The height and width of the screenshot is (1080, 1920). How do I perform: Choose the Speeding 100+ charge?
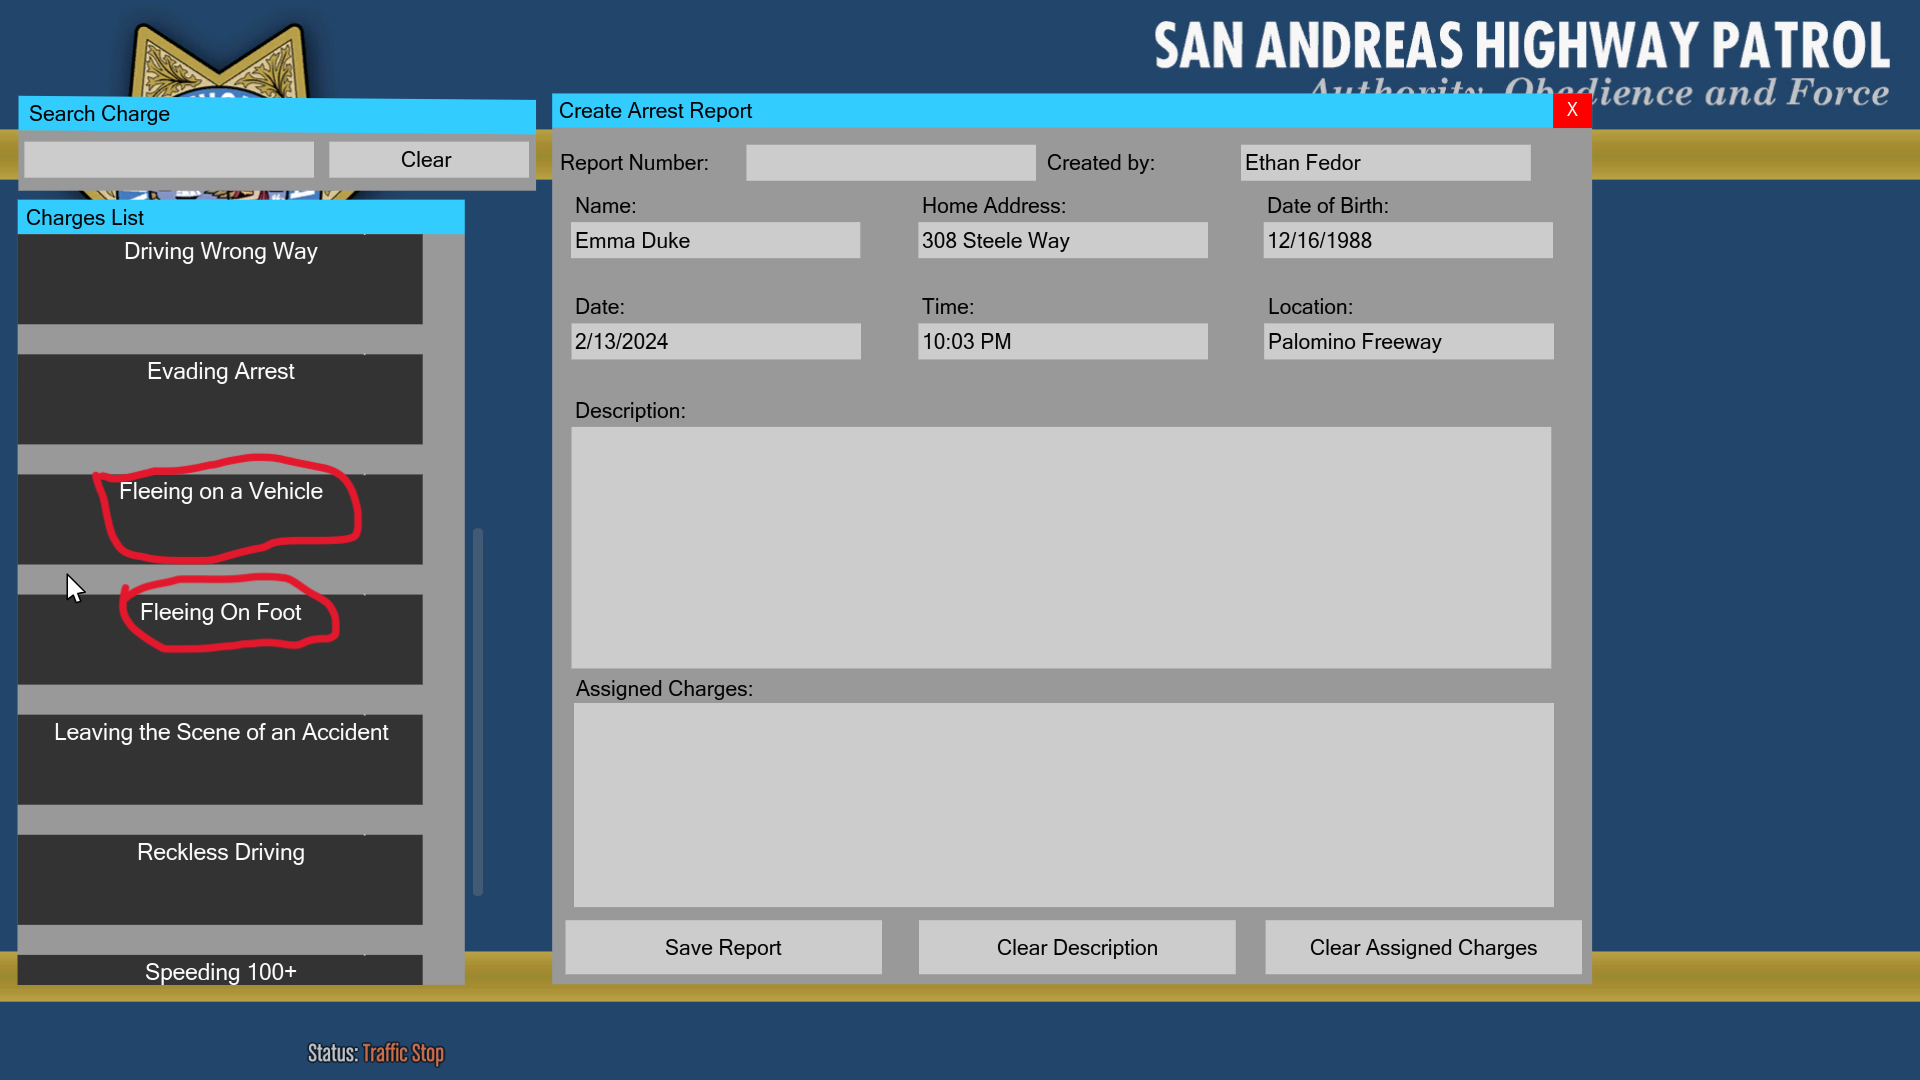coord(220,970)
